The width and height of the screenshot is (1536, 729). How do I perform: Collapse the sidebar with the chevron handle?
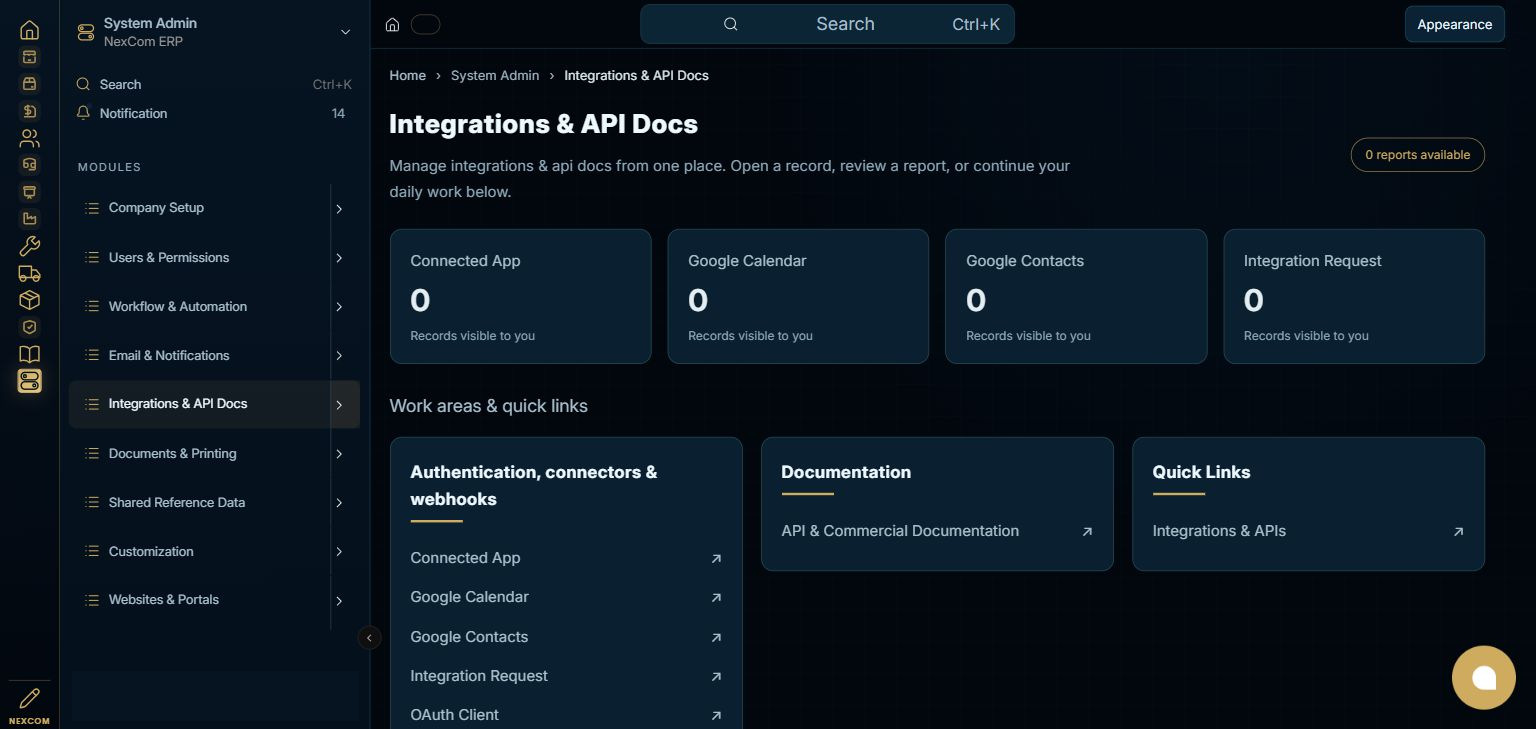pyautogui.click(x=369, y=637)
